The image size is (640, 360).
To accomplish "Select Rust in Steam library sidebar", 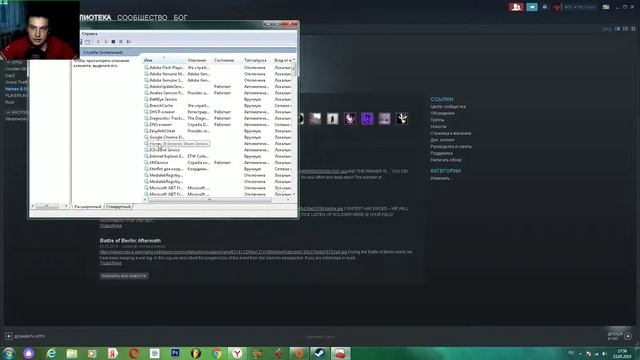I will click(x=9, y=102).
